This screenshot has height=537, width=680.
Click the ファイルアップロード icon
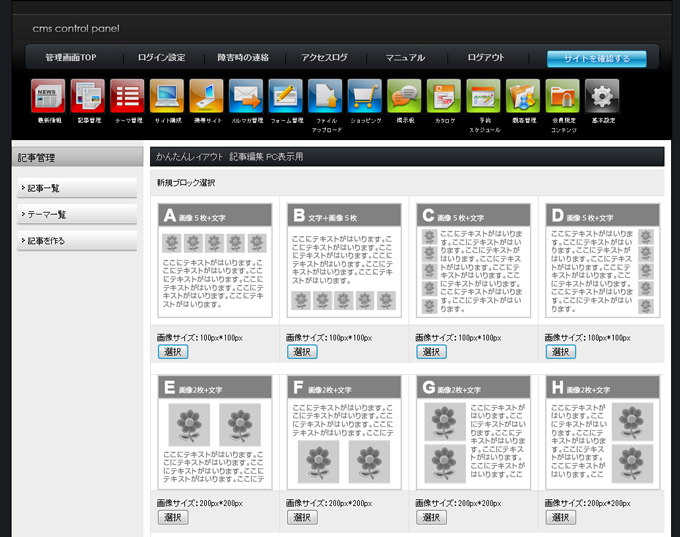pos(325,96)
